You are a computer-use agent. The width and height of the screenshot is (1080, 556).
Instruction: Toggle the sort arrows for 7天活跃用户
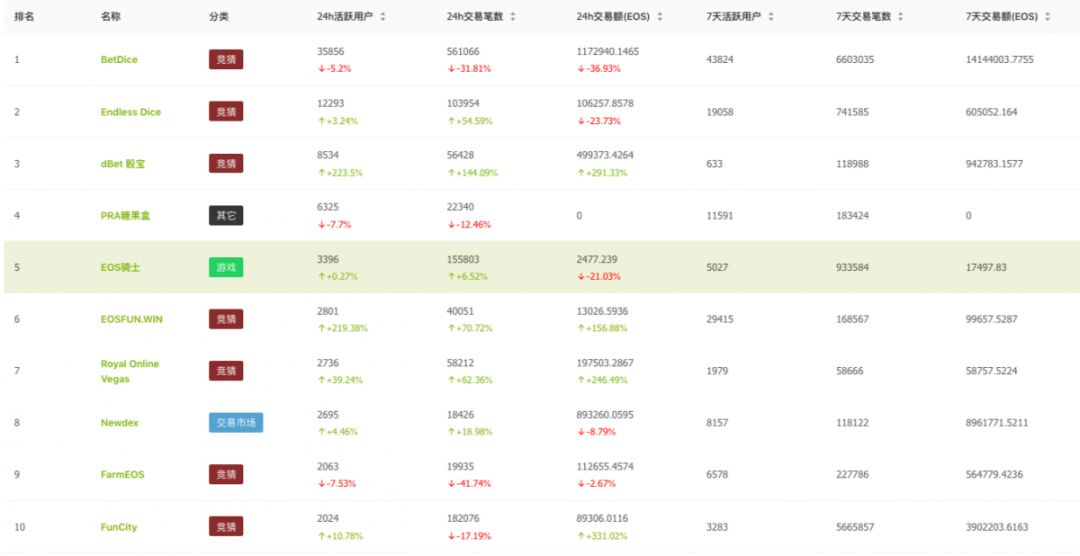pos(771,17)
